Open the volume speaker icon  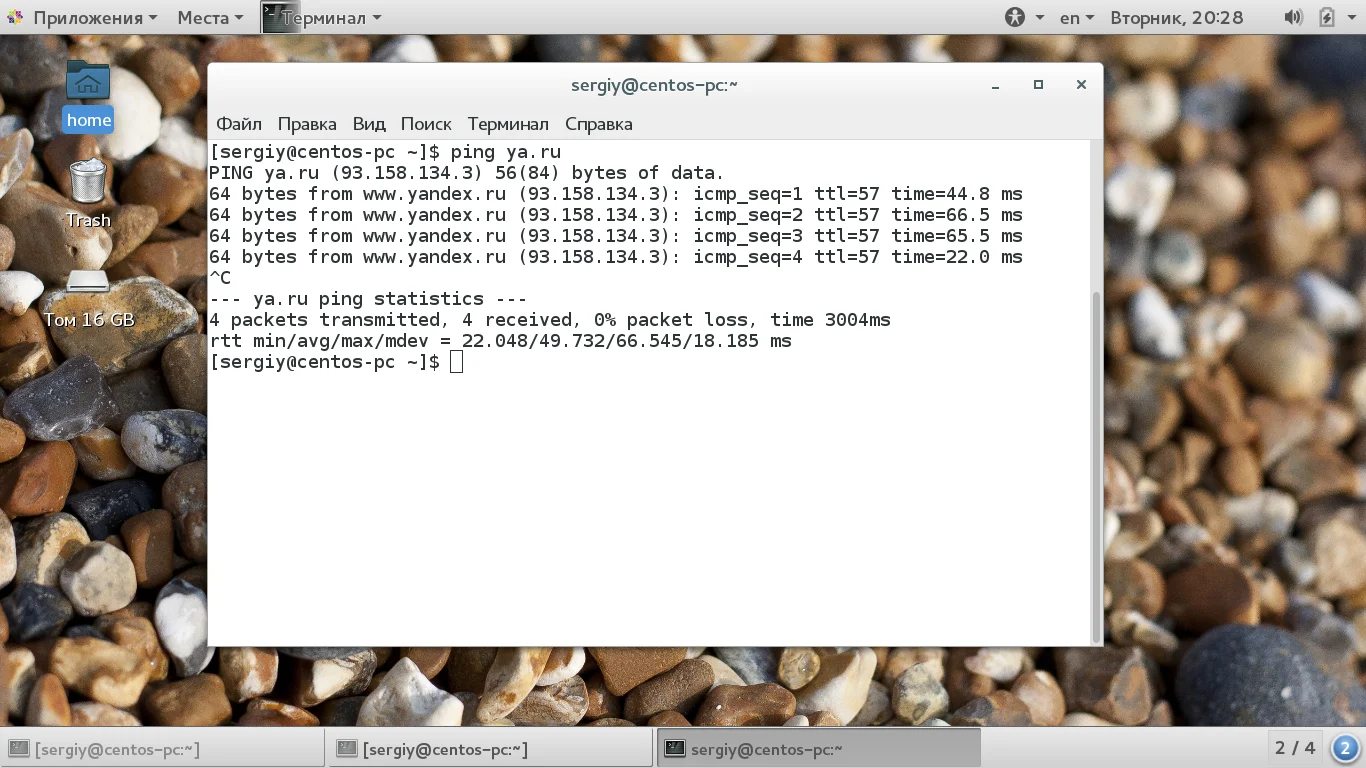coord(1293,18)
